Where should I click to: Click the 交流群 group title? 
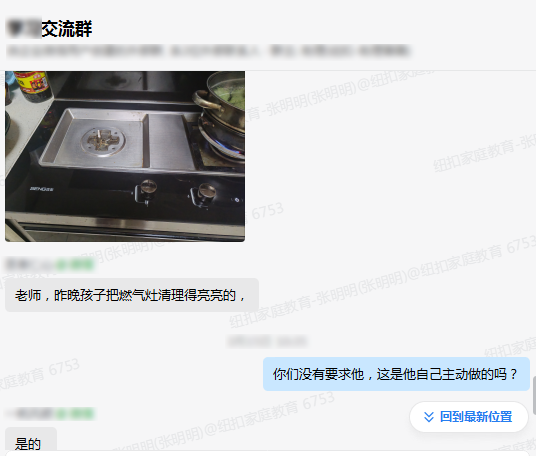tap(67, 29)
